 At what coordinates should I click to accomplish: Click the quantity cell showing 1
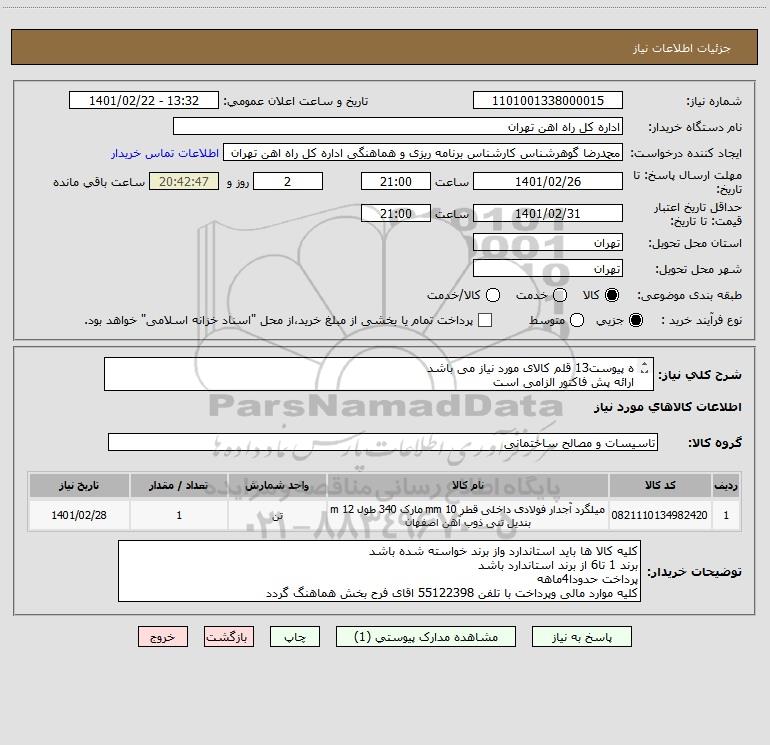click(x=179, y=515)
